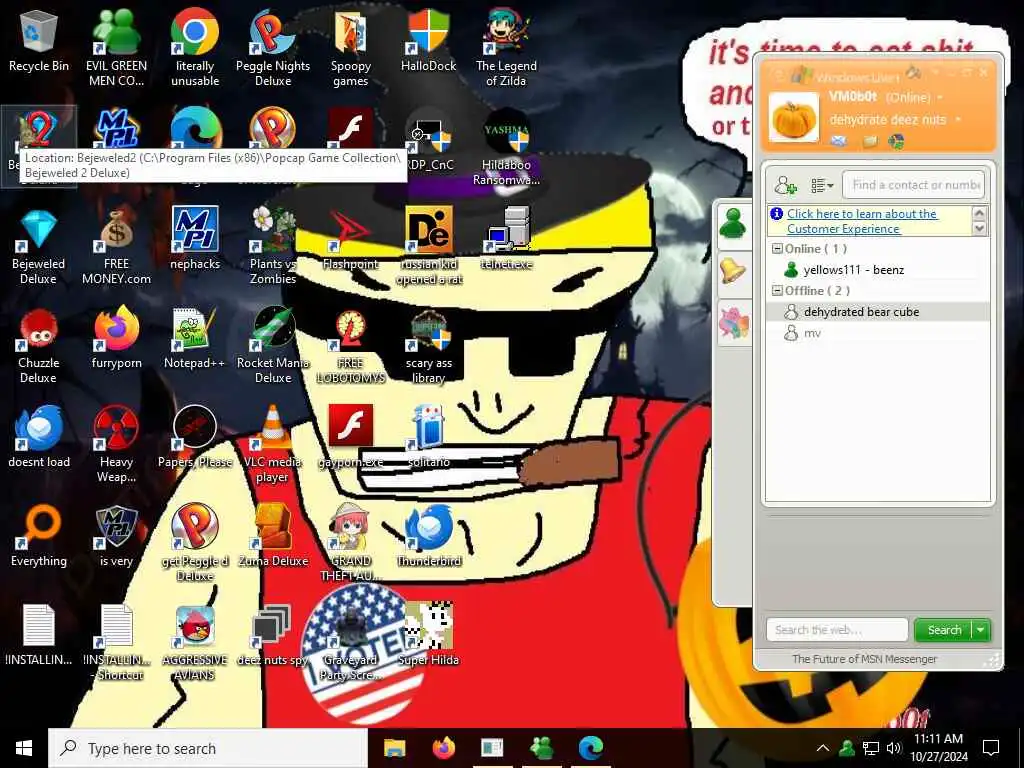The image size is (1024, 768).
Task: Click the green Search button
Action: (x=944, y=630)
